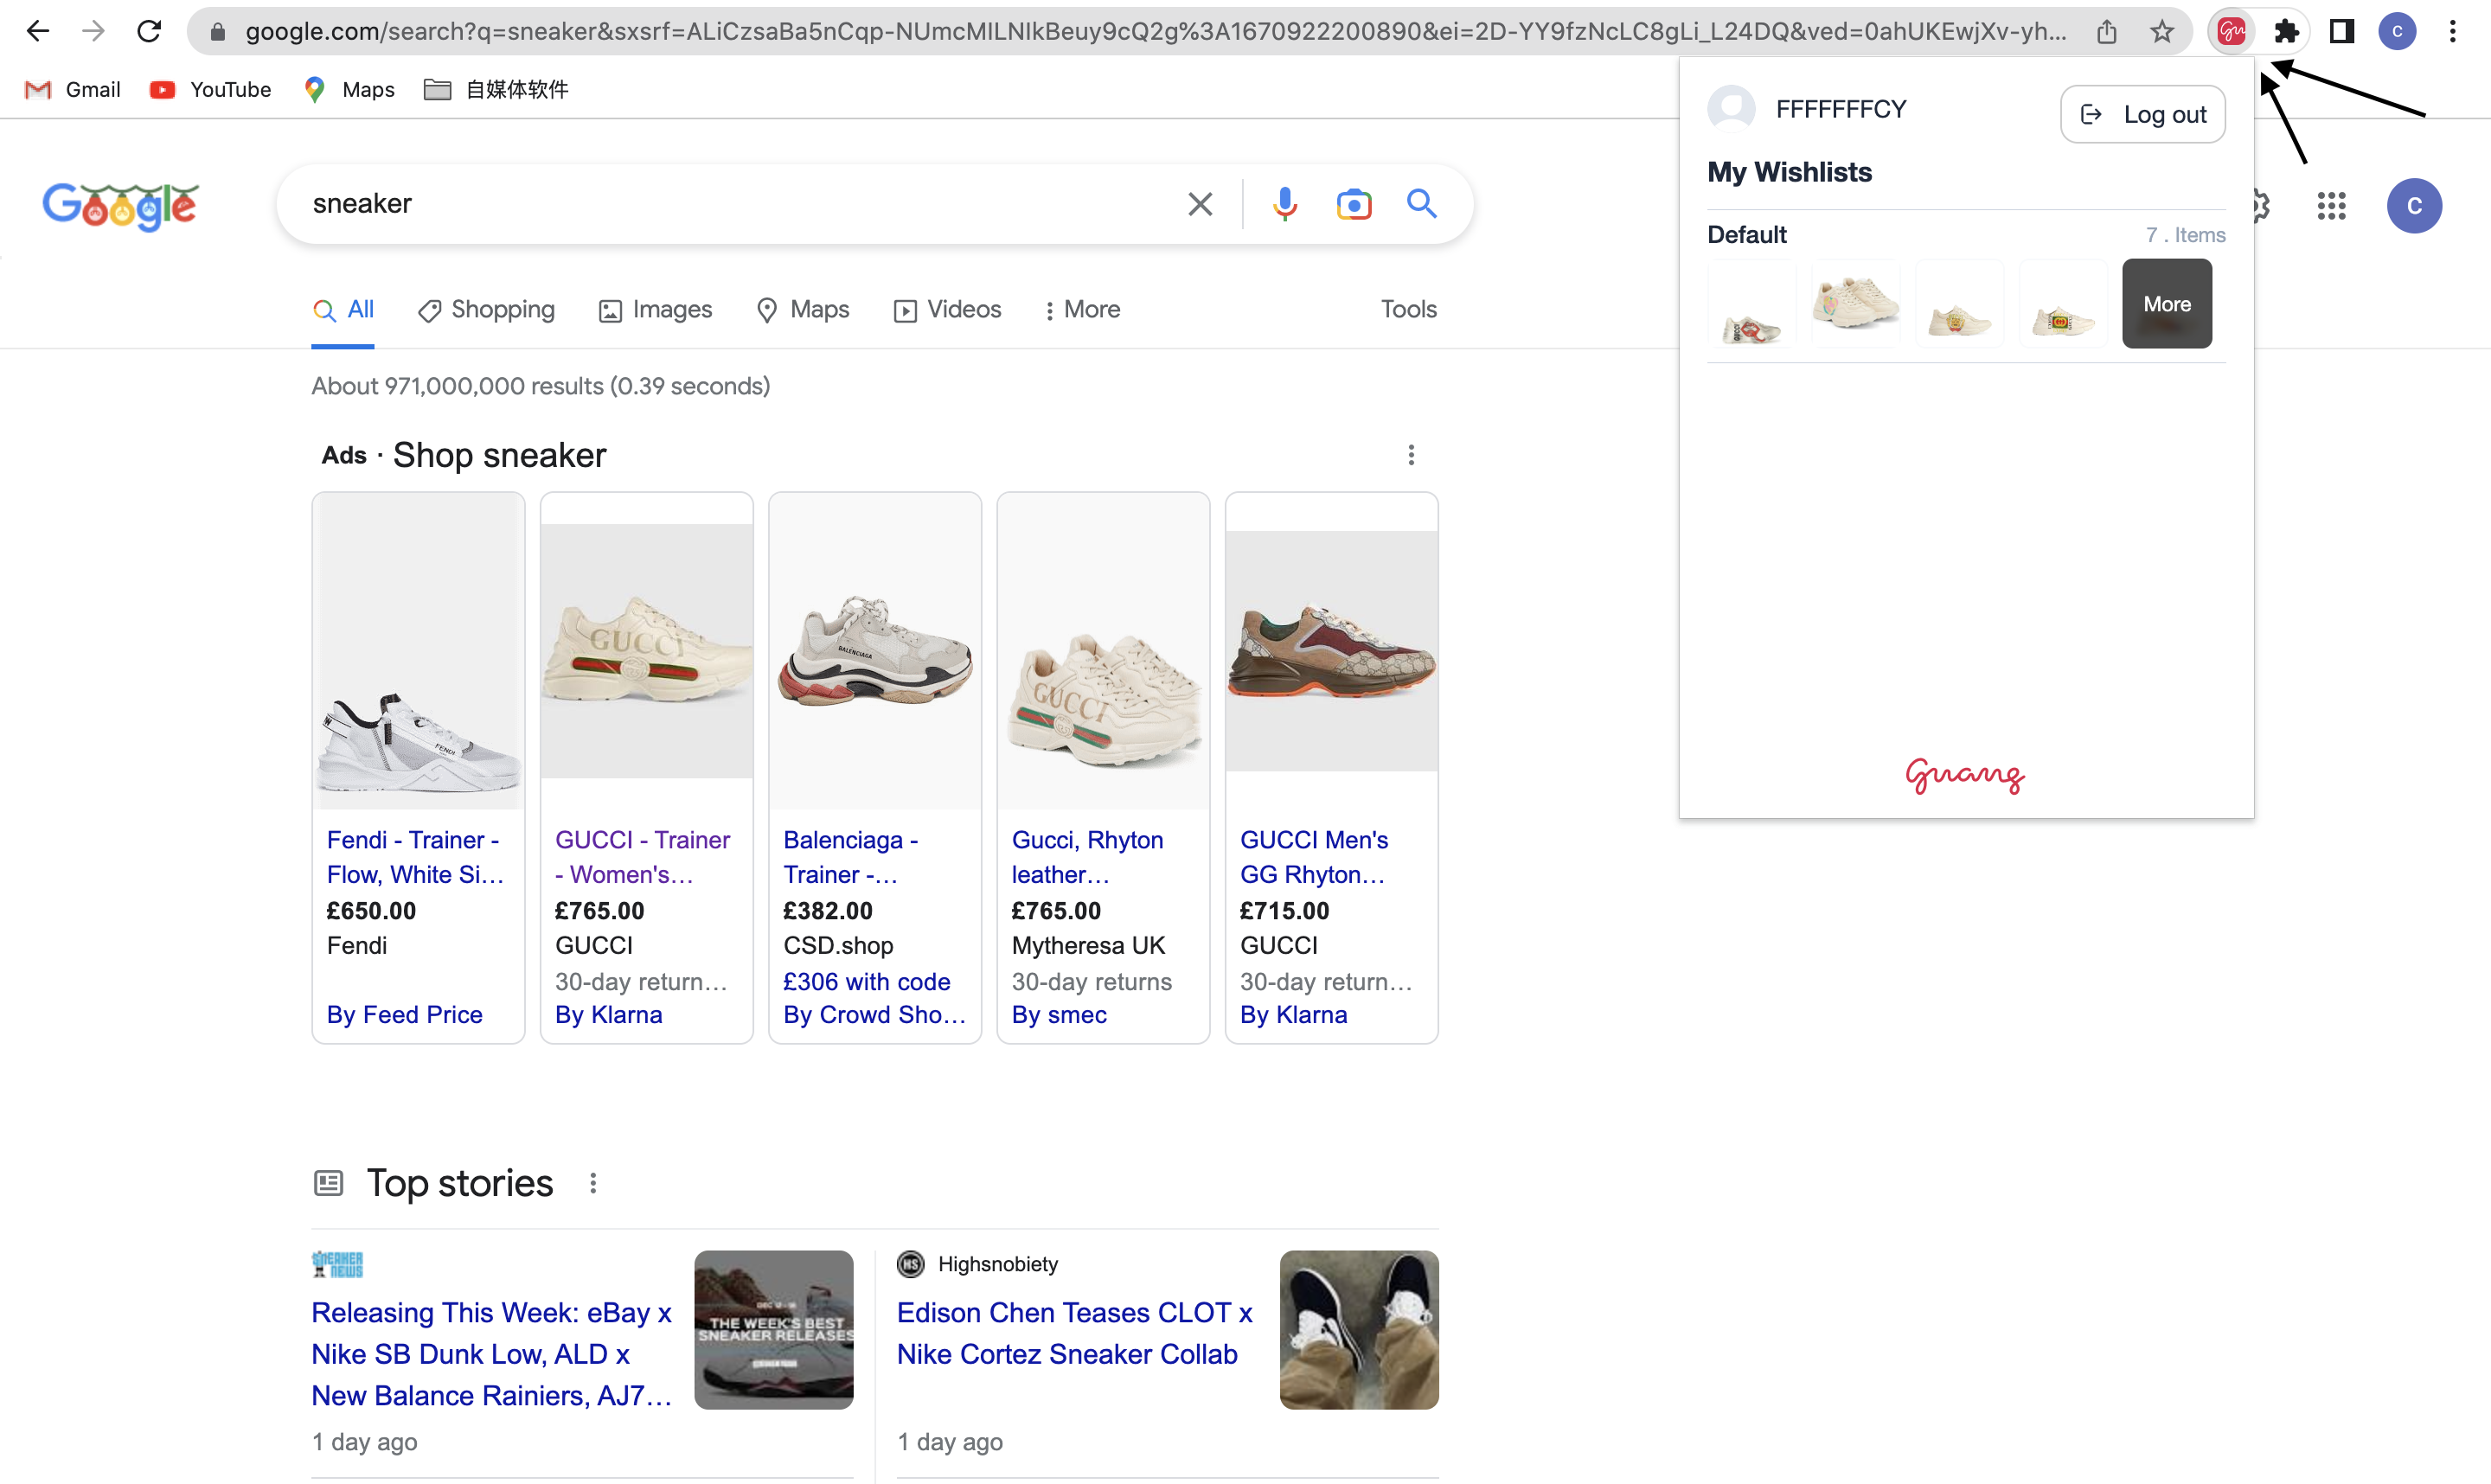The width and height of the screenshot is (2491, 1484).
Task: Click the share page icon in address bar
Action: click(2107, 32)
